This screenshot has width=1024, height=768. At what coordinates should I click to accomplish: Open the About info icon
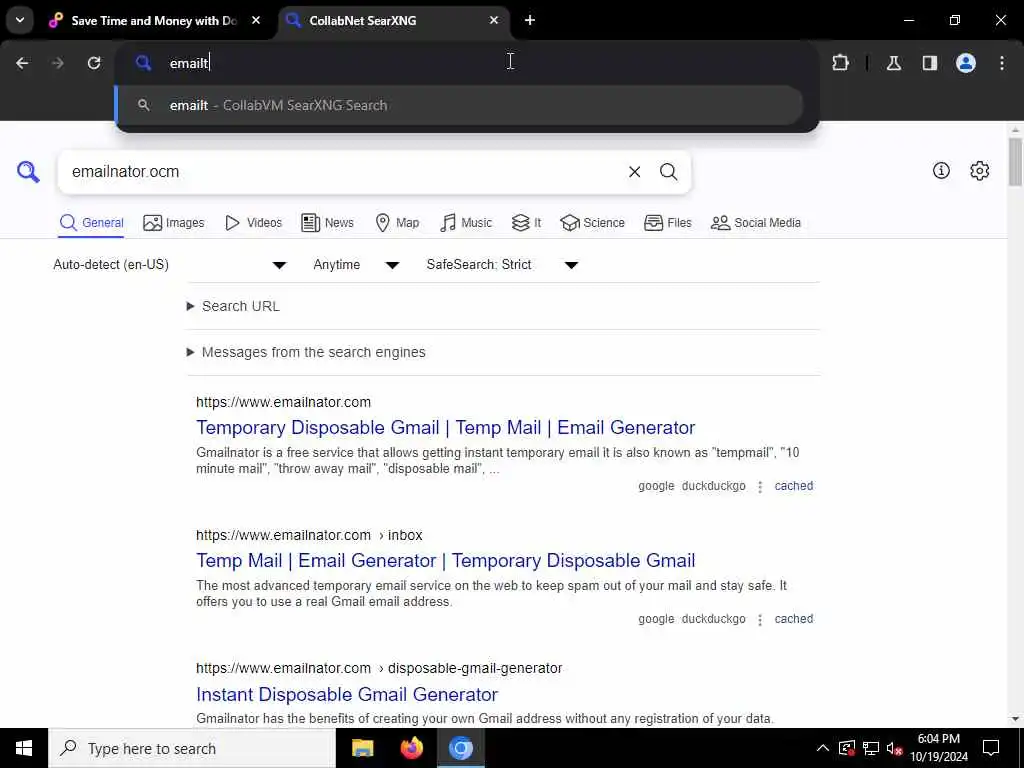click(941, 170)
